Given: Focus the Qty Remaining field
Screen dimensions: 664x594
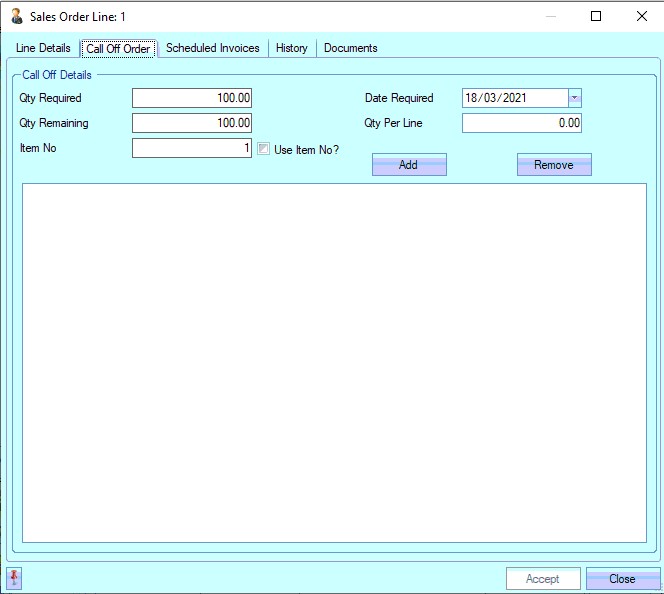Looking at the screenshot, I should point(191,123).
